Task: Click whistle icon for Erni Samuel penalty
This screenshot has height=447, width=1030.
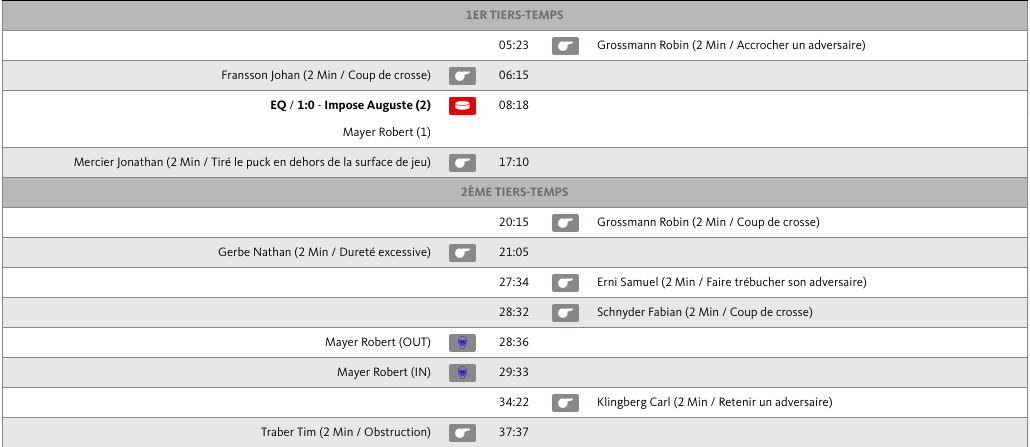Action: tap(565, 283)
